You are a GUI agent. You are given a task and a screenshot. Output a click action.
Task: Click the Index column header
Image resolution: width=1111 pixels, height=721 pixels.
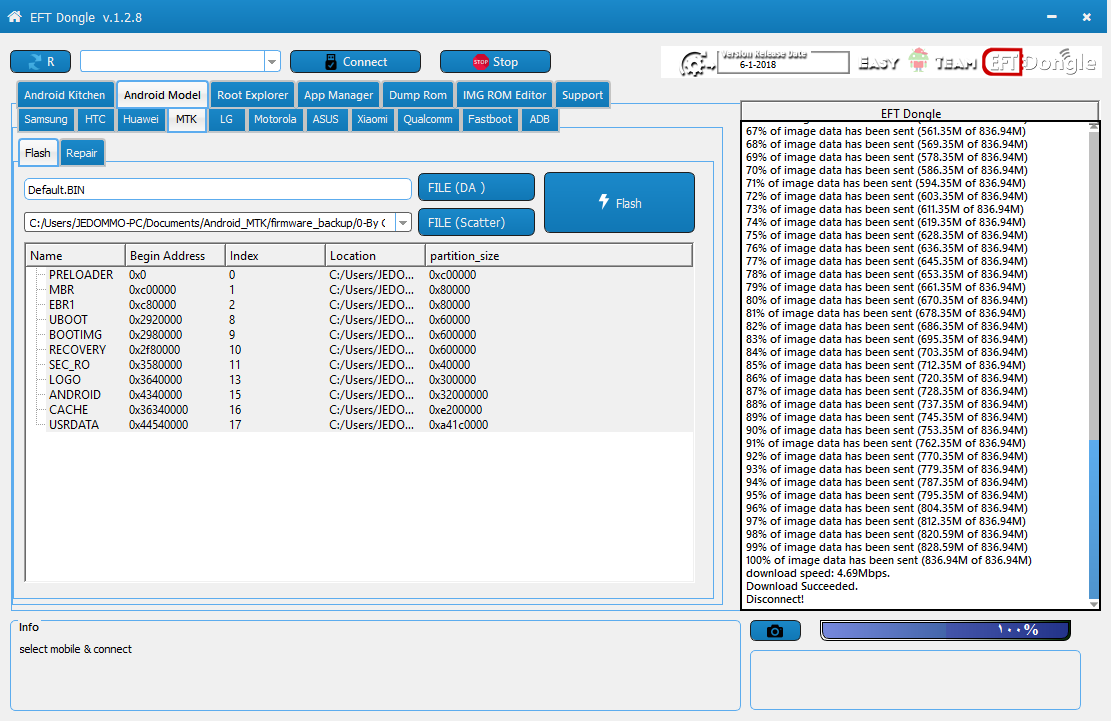(x=275, y=256)
